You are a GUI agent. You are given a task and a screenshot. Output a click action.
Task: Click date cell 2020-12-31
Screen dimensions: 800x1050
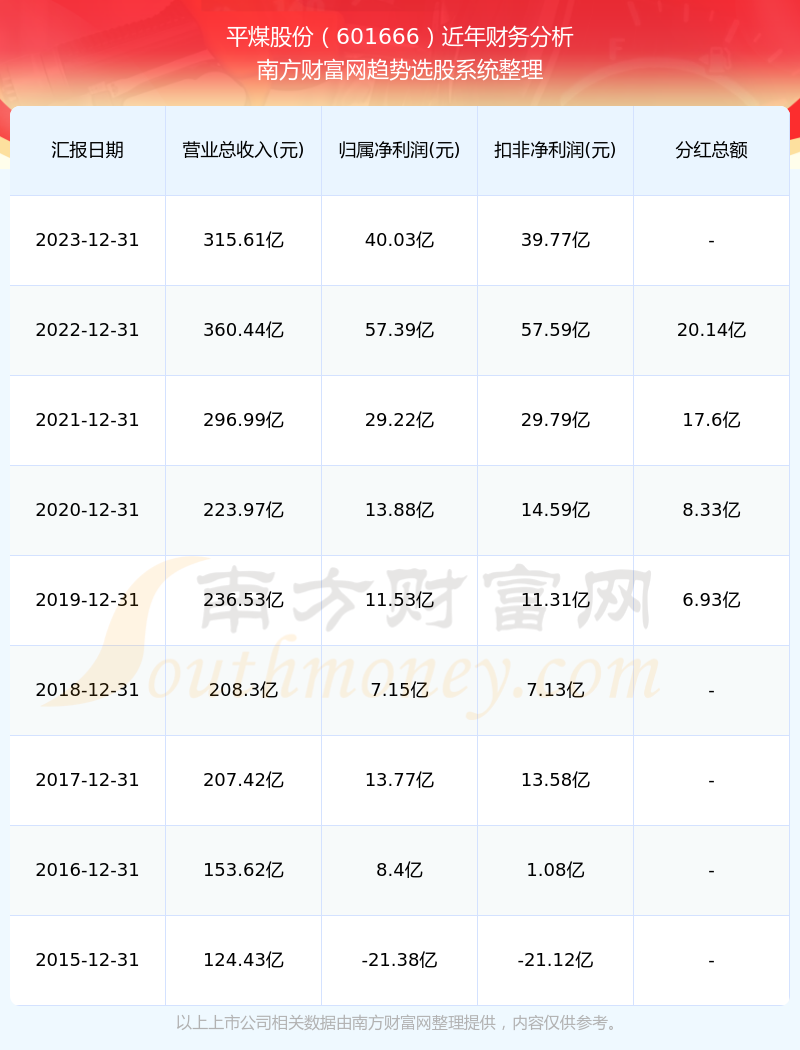click(x=88, y=510)
